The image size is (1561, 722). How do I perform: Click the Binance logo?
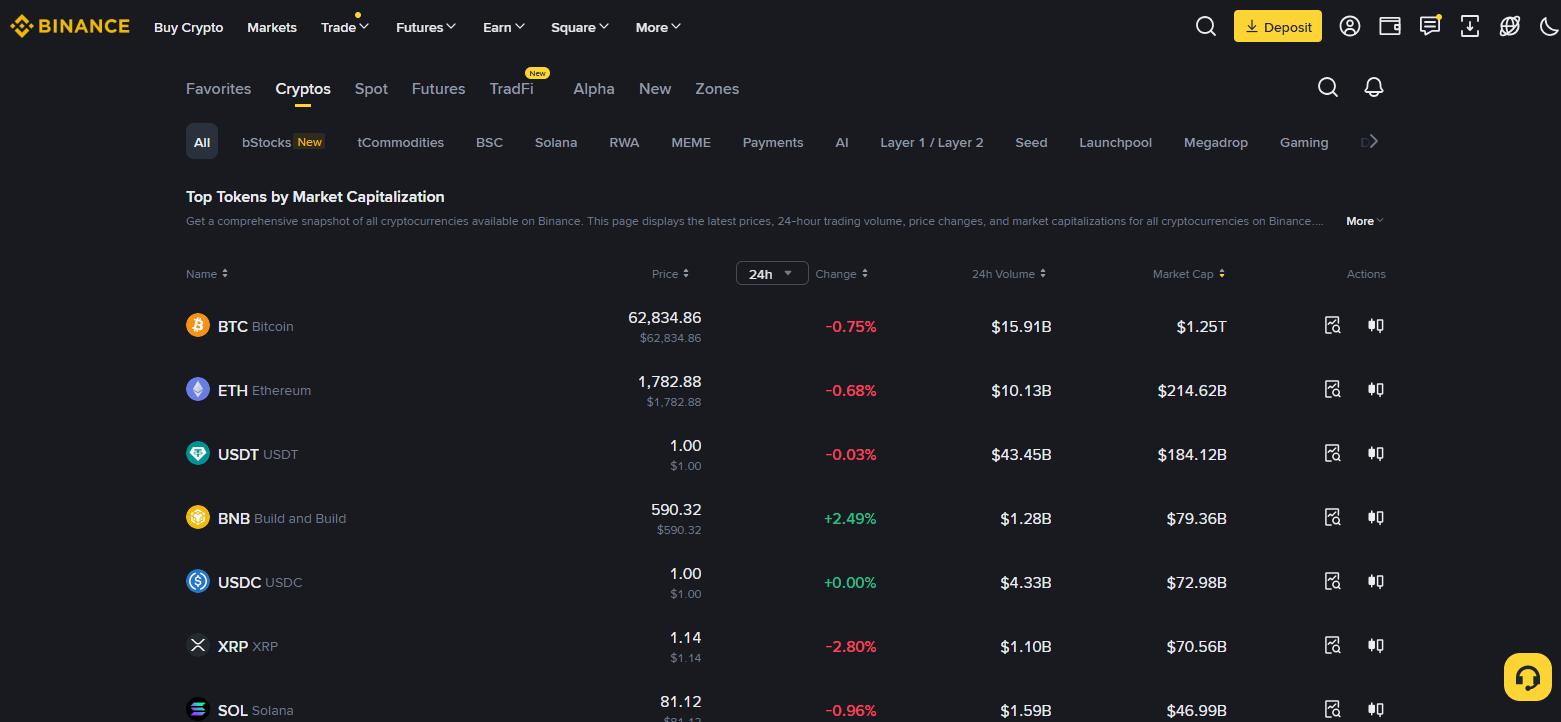pyautogui.click(x=70, y=27)
